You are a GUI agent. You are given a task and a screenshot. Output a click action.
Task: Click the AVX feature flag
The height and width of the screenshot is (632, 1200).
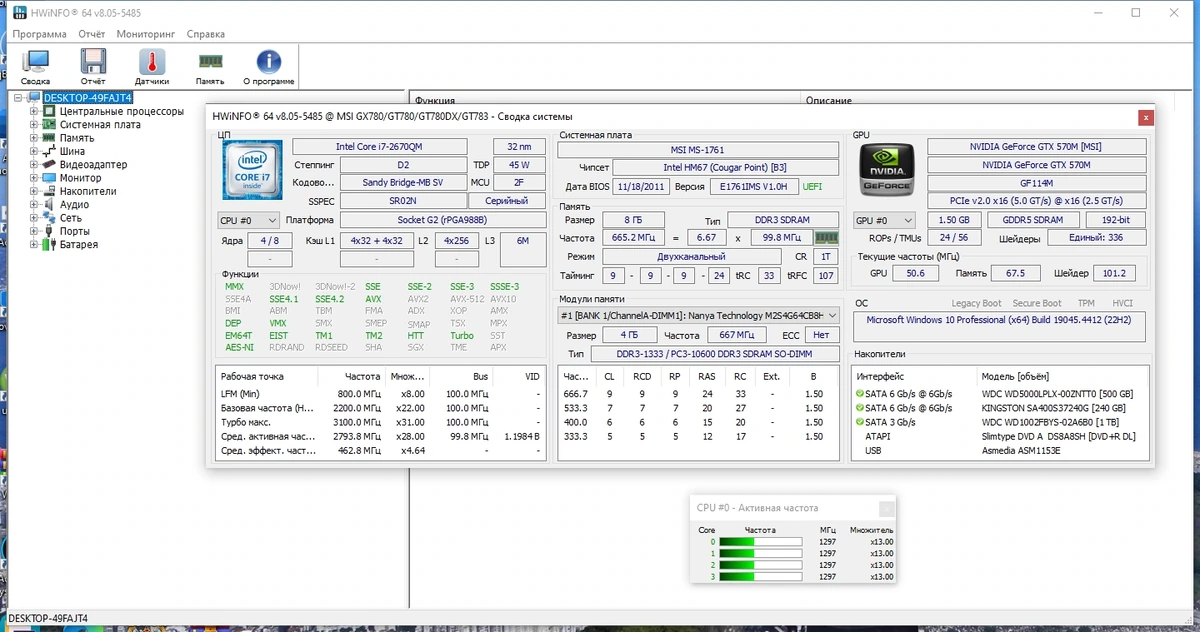373,299
